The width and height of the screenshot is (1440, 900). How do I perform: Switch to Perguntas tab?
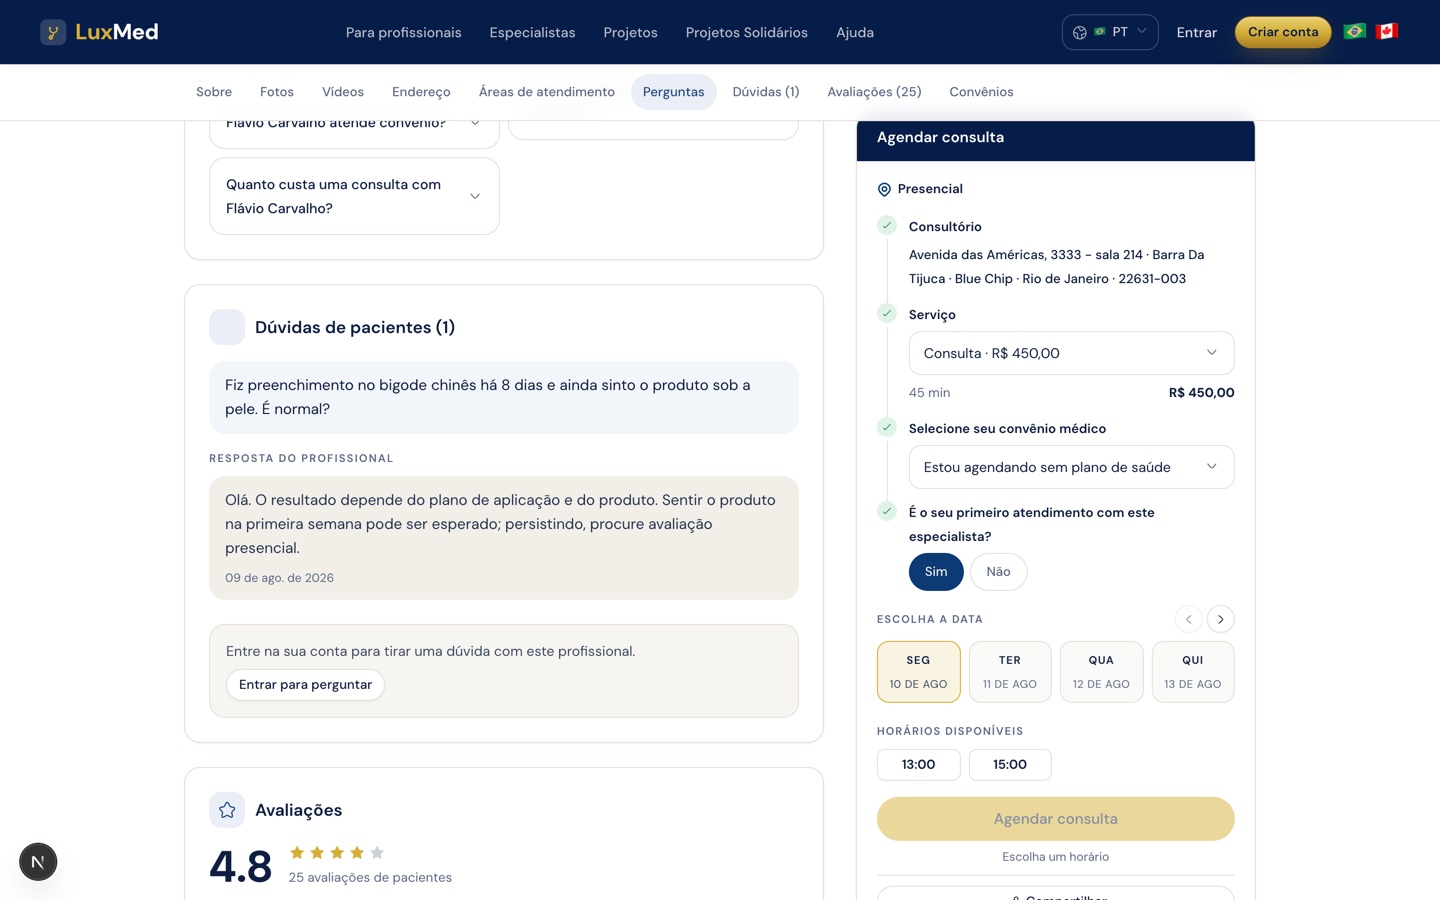(x=674, y=92)
